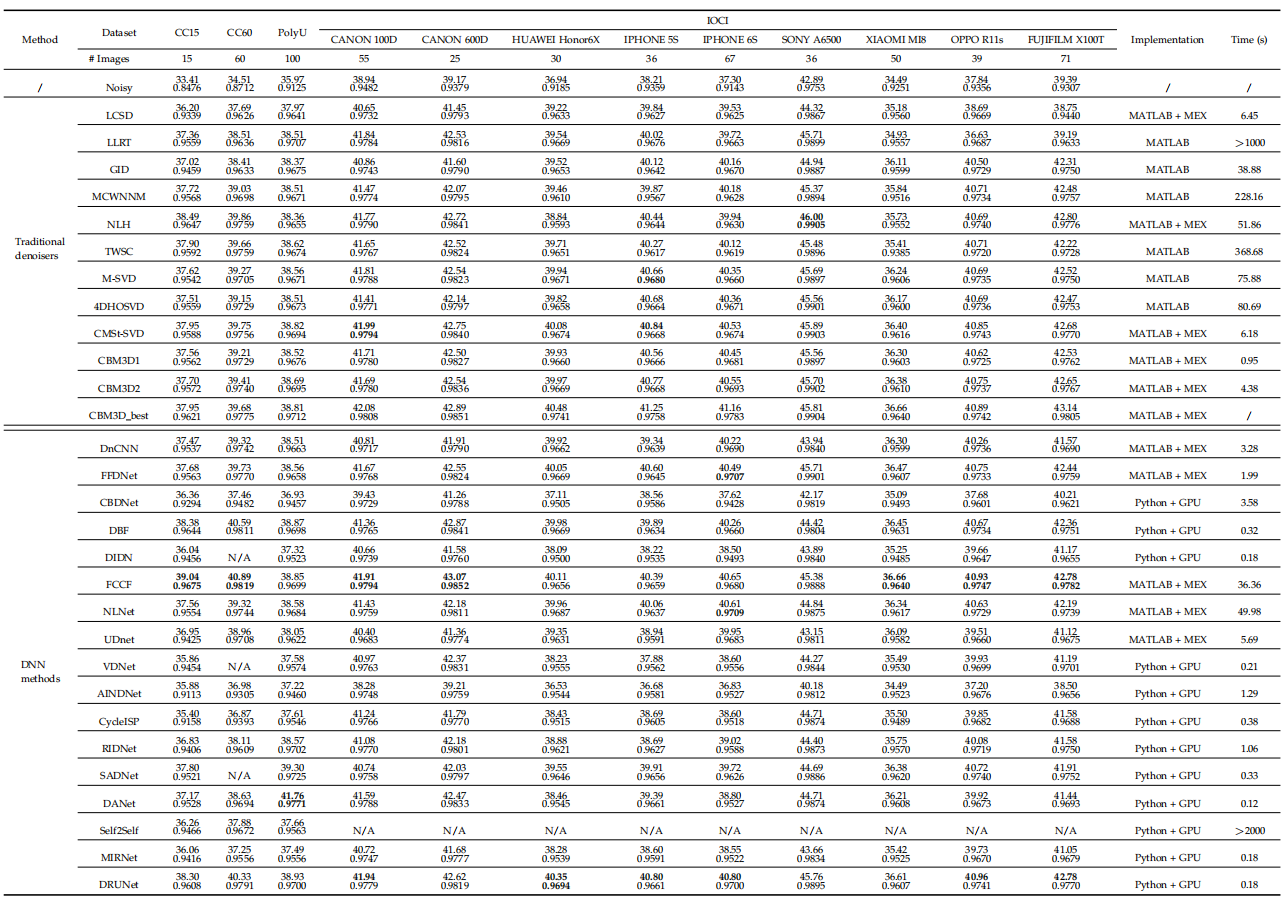Click the ">1000" time value for LLRT
1288x901 pixels.
click(1248, 142)
